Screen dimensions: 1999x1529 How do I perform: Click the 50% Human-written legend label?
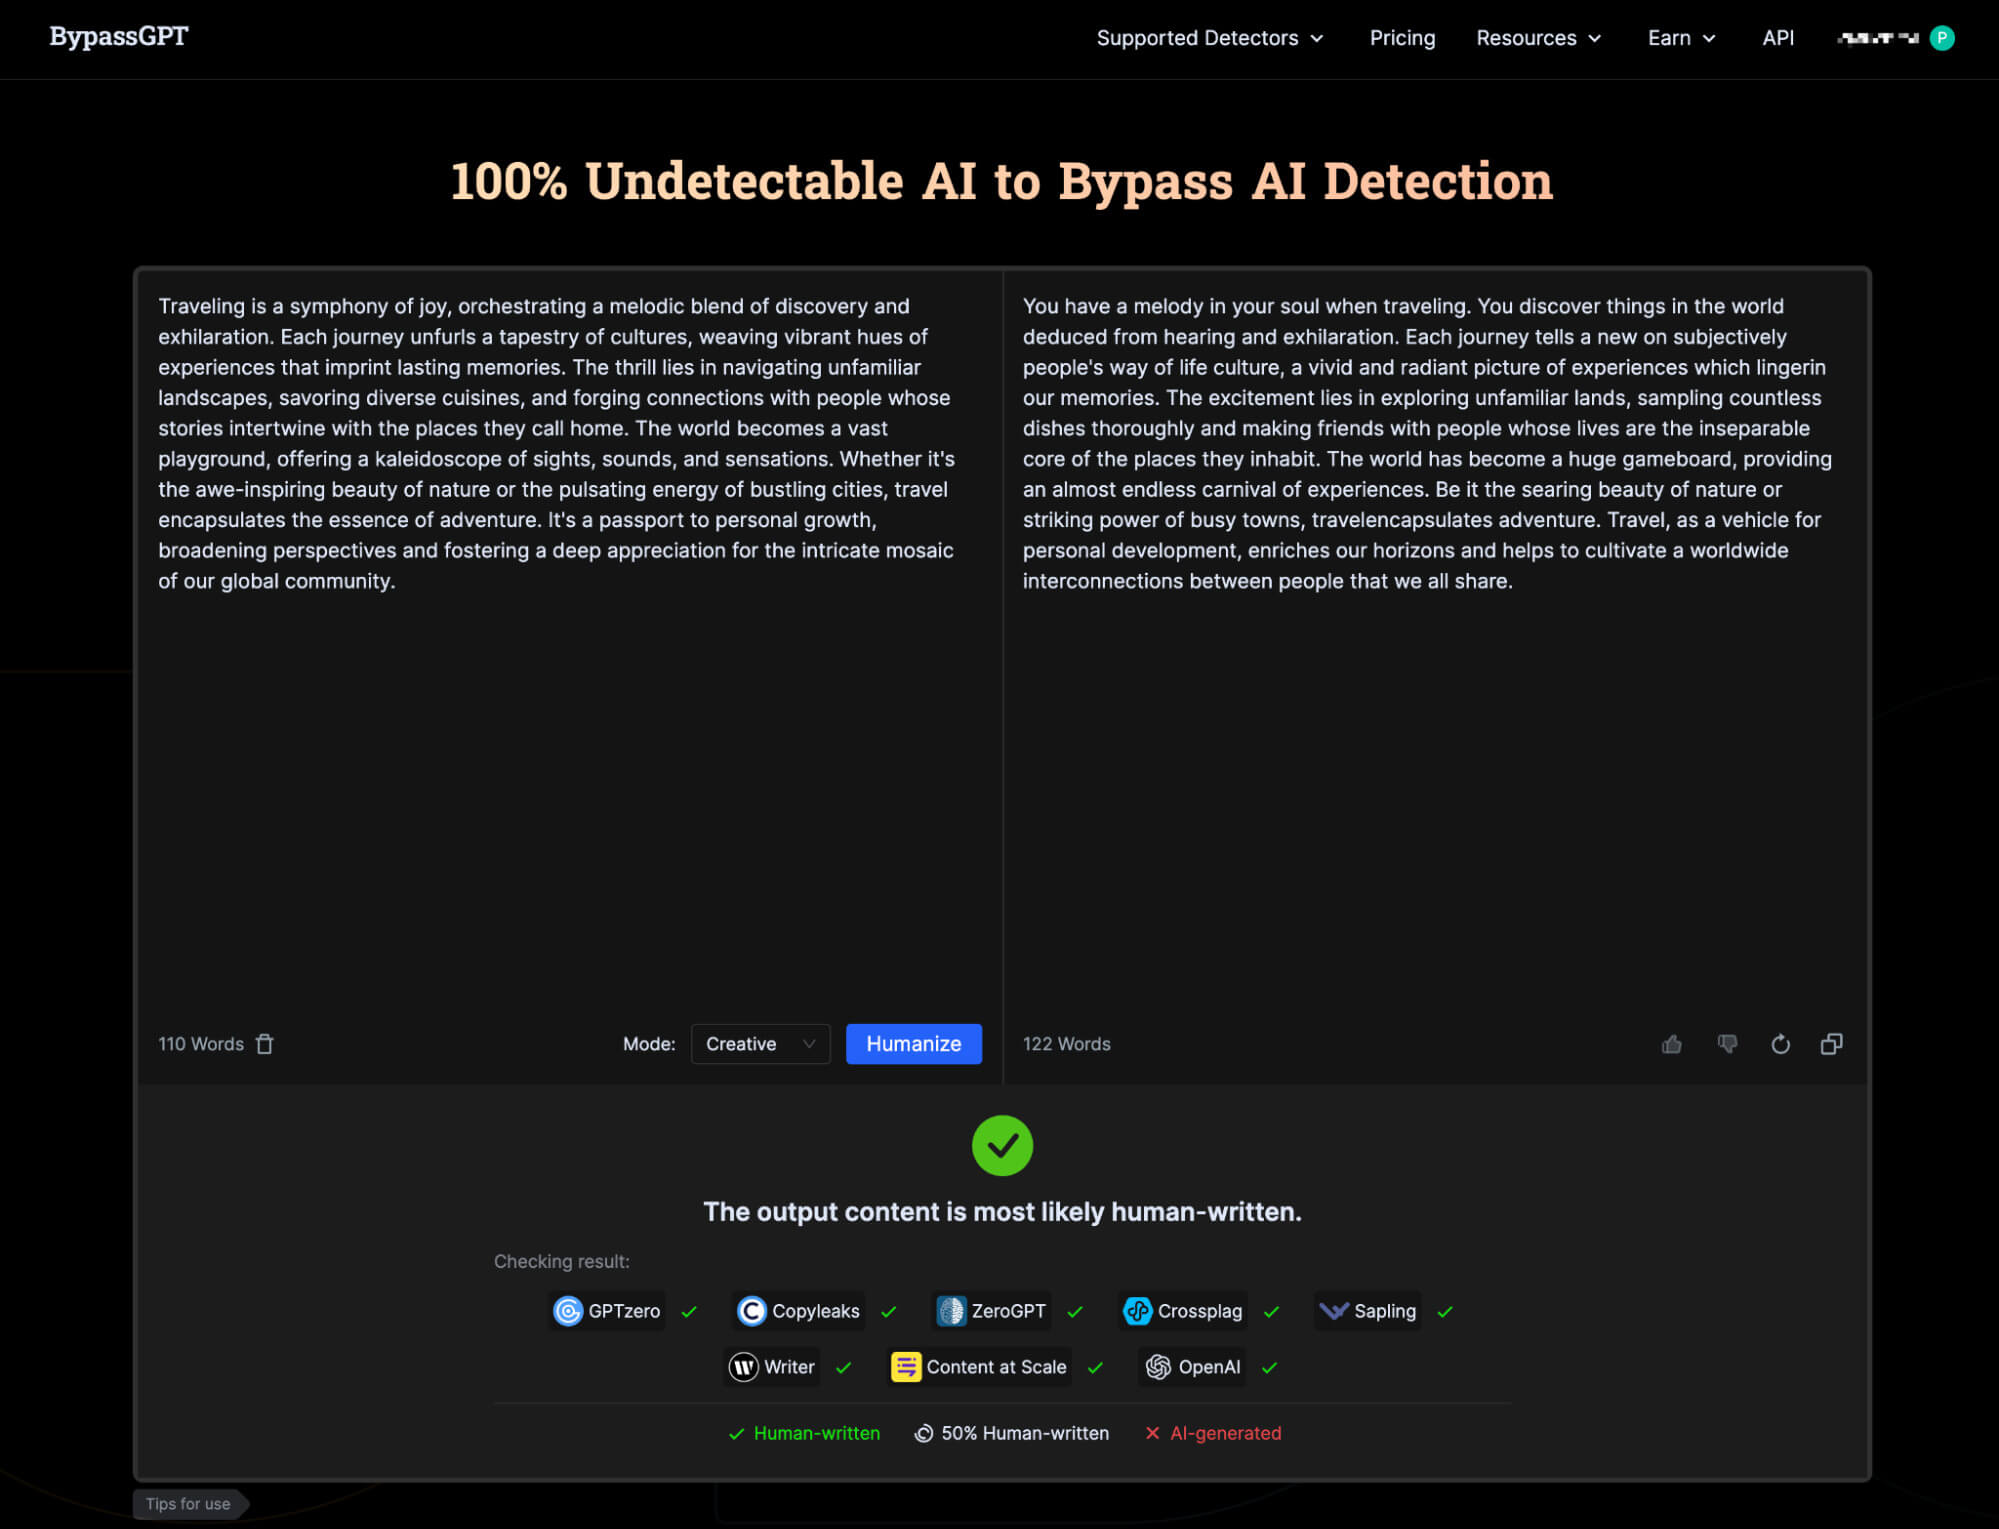[x=1024, y=1433]
